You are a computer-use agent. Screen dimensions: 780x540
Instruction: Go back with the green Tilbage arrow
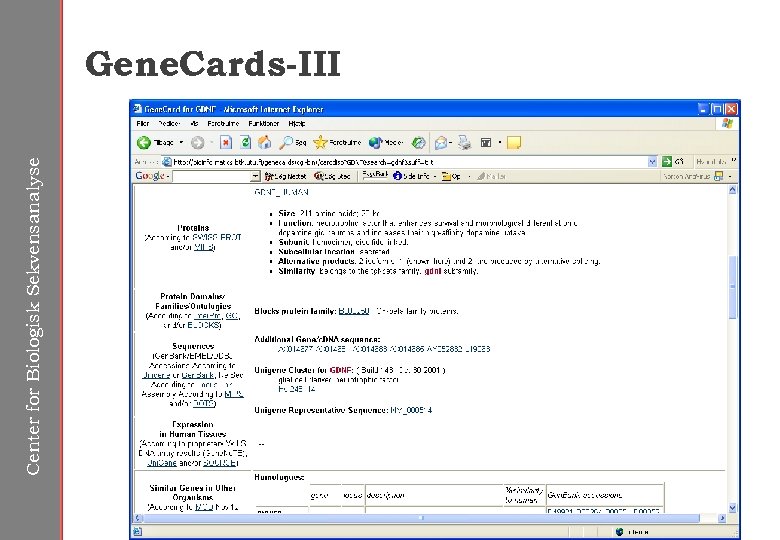pyautogui.click(x=155, y=143)
